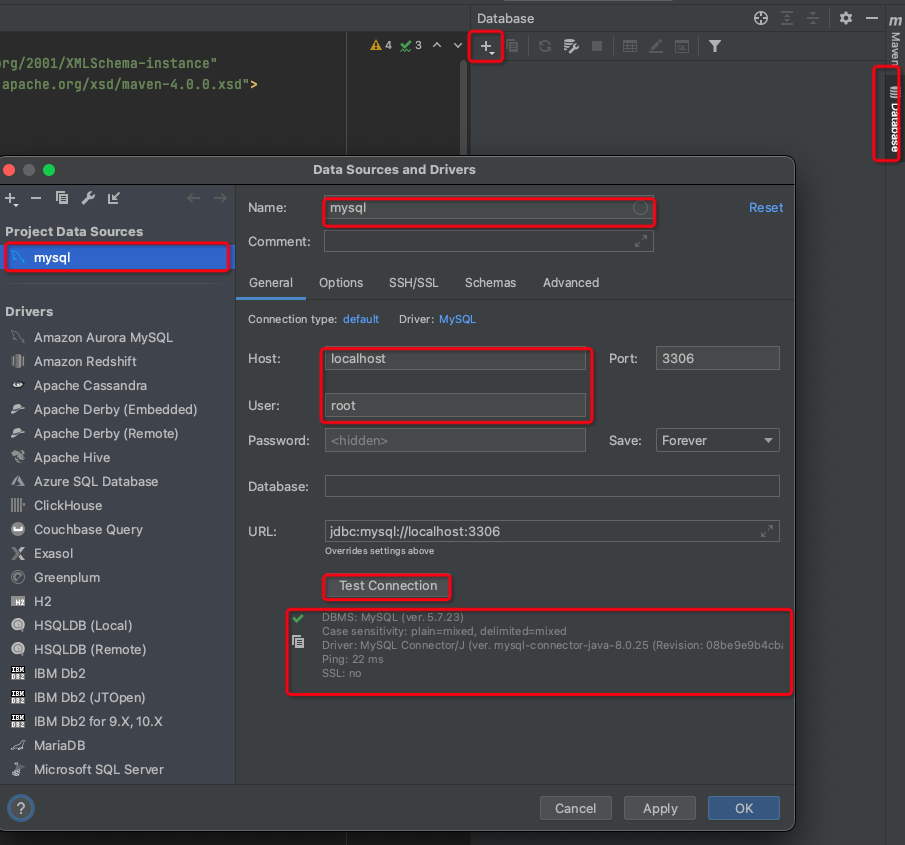Open the Database side tool window tab
The height and width of the screenshot is (845, 905).
[x=894, y=118]
